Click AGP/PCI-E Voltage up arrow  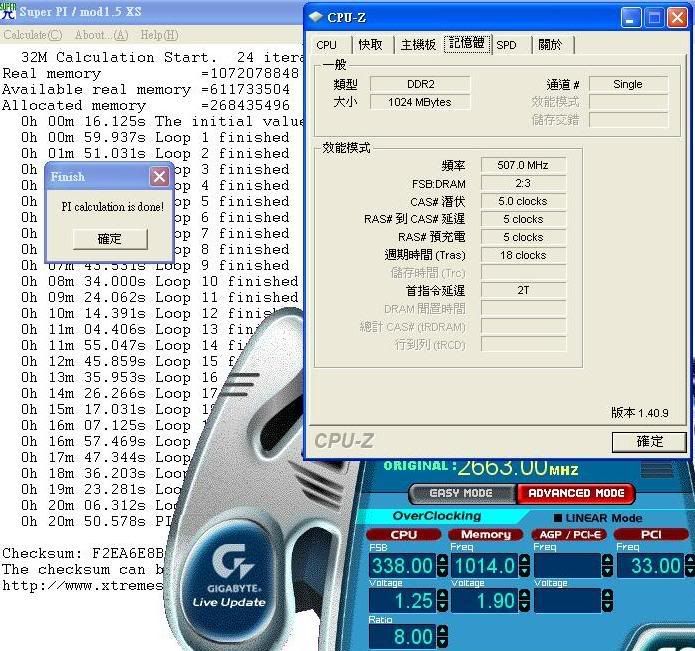pyautogui.click(x=607, y=596)
